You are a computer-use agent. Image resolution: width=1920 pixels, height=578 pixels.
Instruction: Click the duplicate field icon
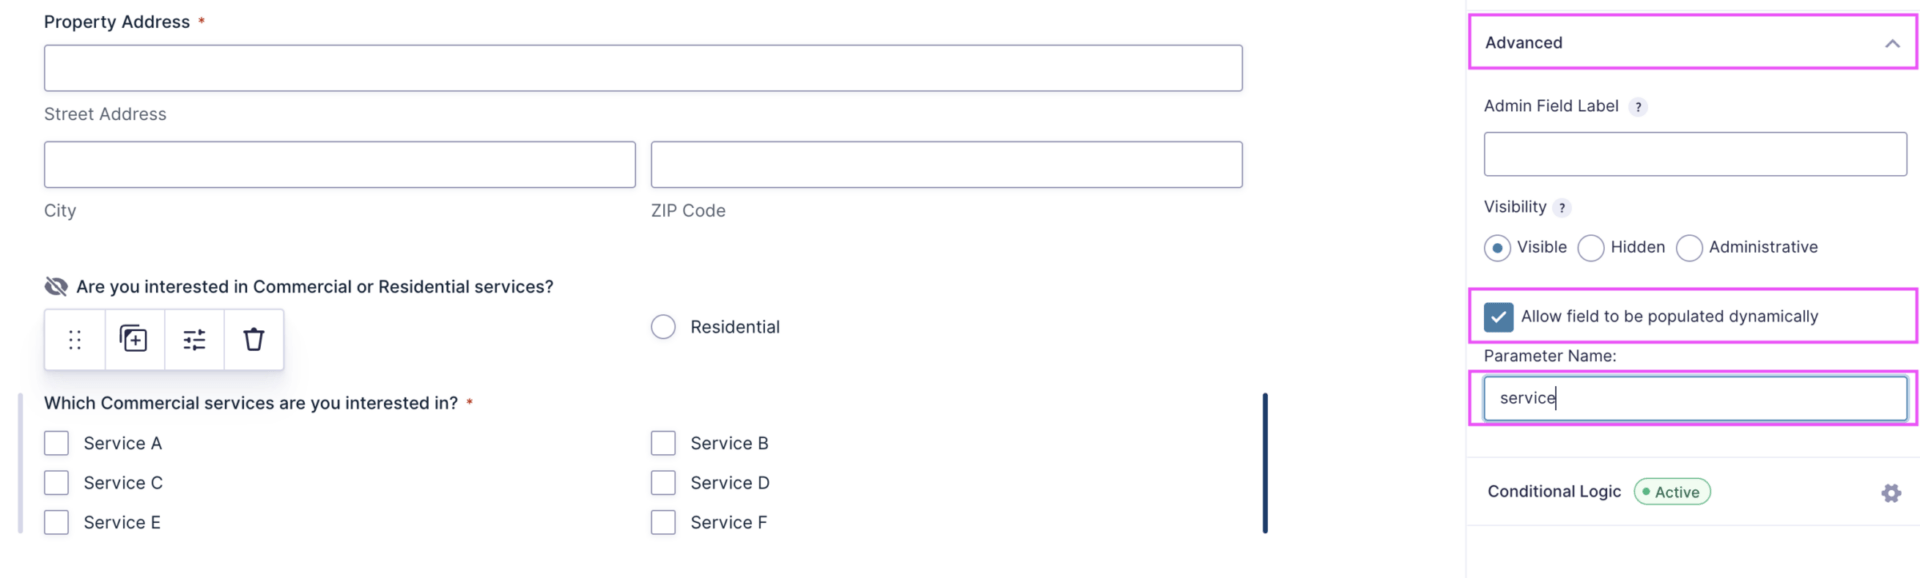coord(134,340)
